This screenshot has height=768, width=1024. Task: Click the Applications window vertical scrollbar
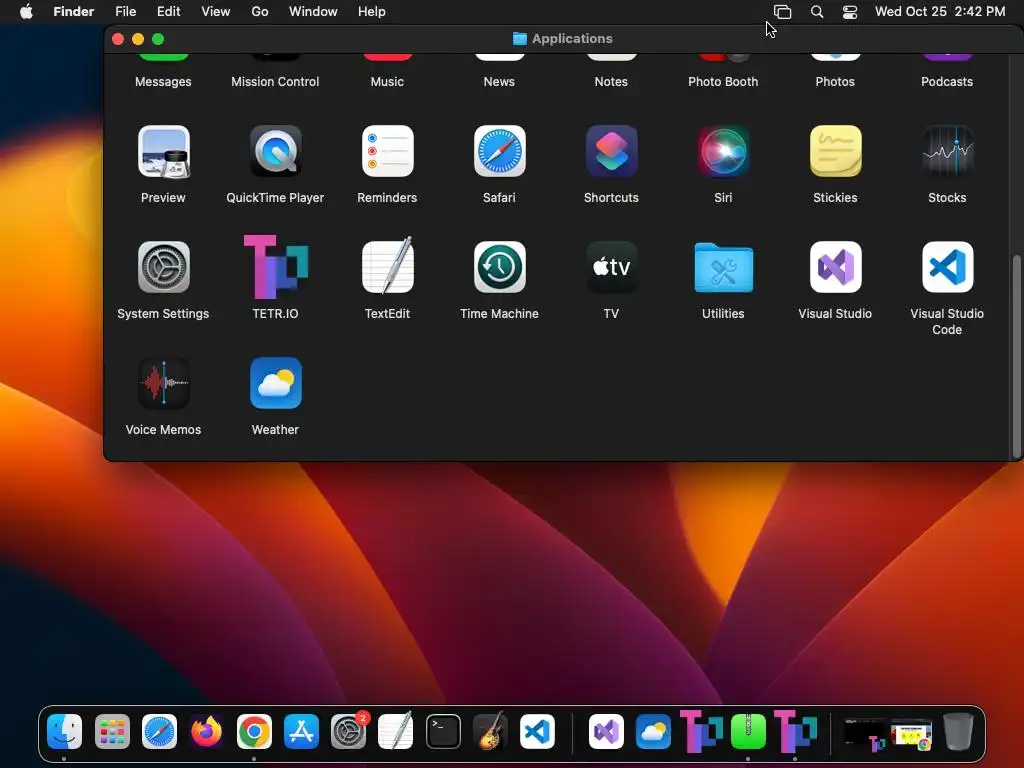point(1016,356)
